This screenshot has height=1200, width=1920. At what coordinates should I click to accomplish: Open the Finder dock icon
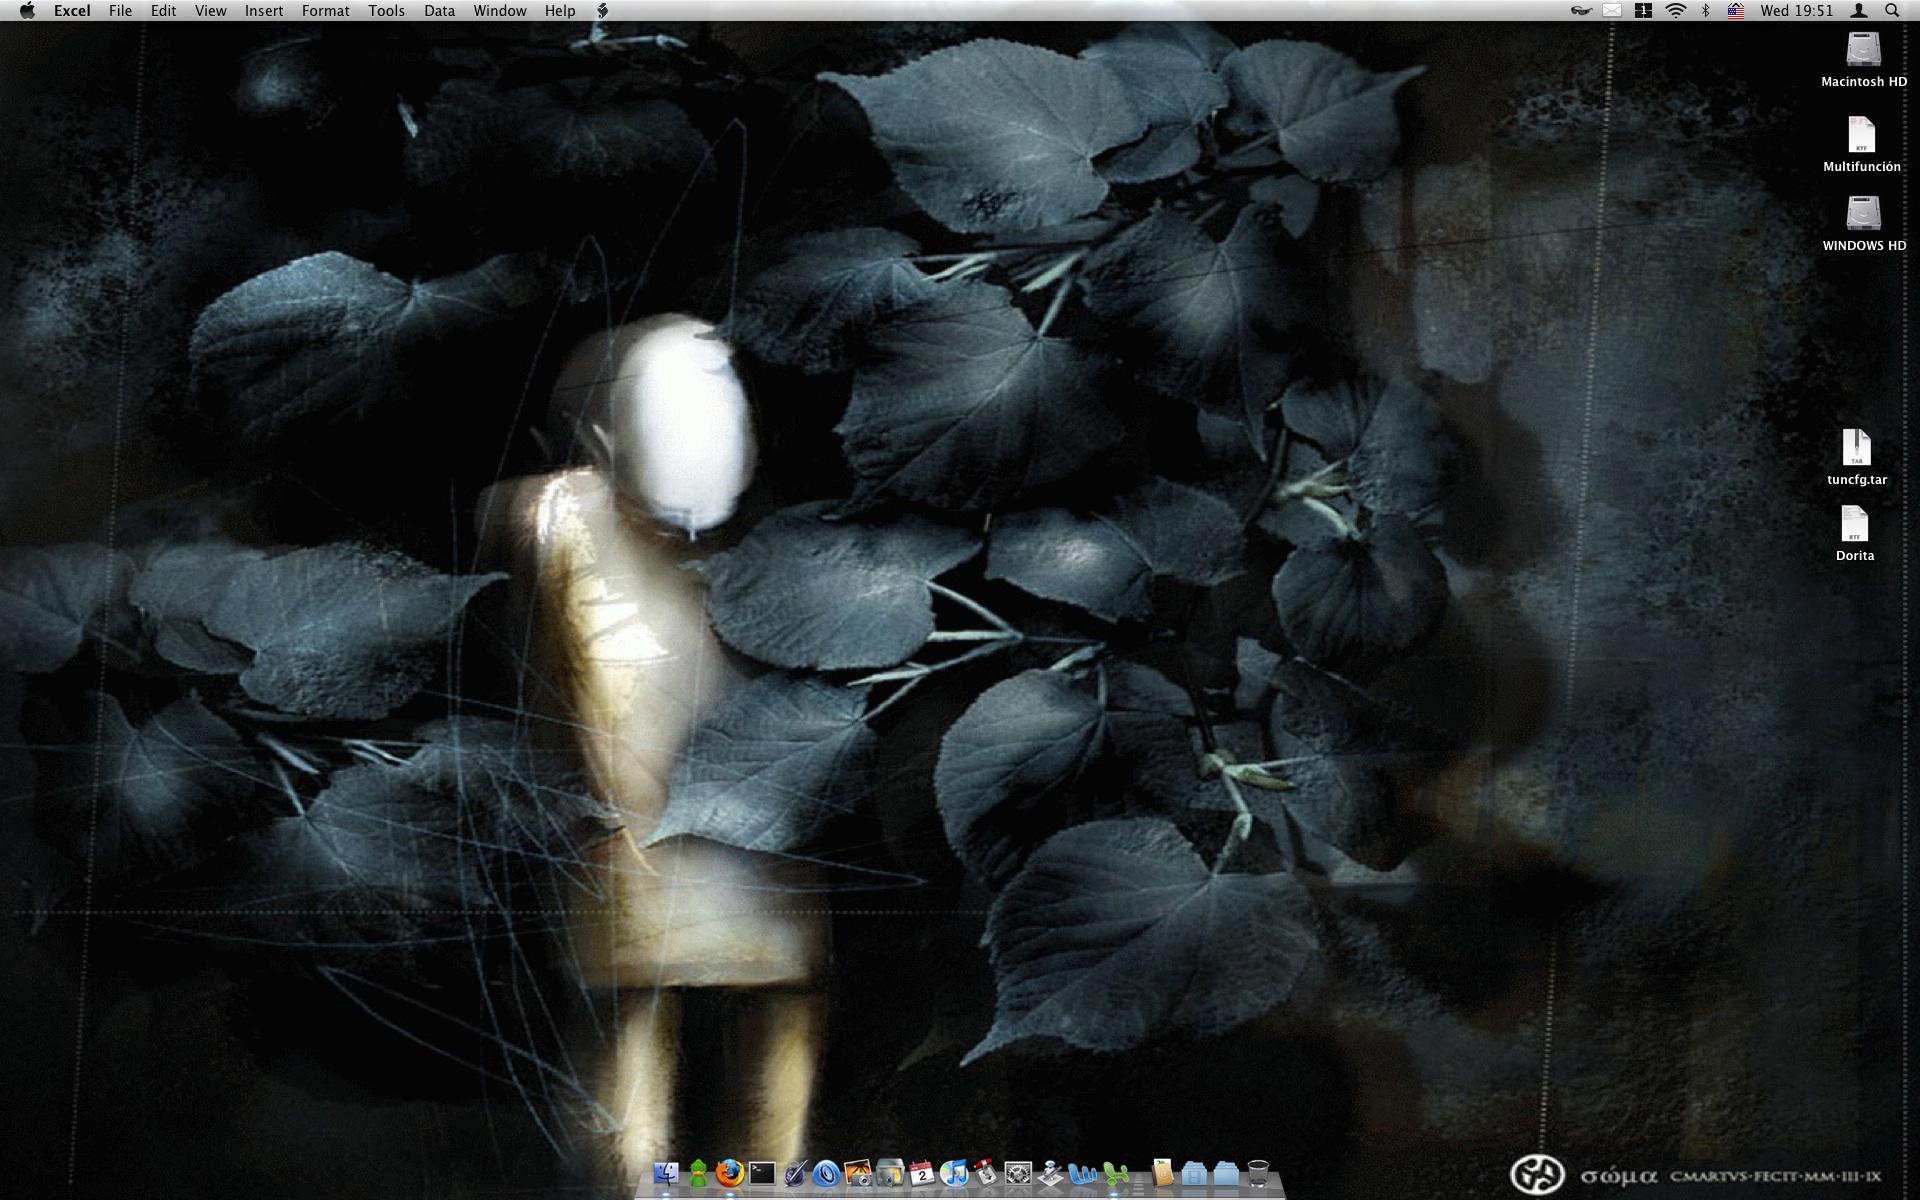point(666,1173)
